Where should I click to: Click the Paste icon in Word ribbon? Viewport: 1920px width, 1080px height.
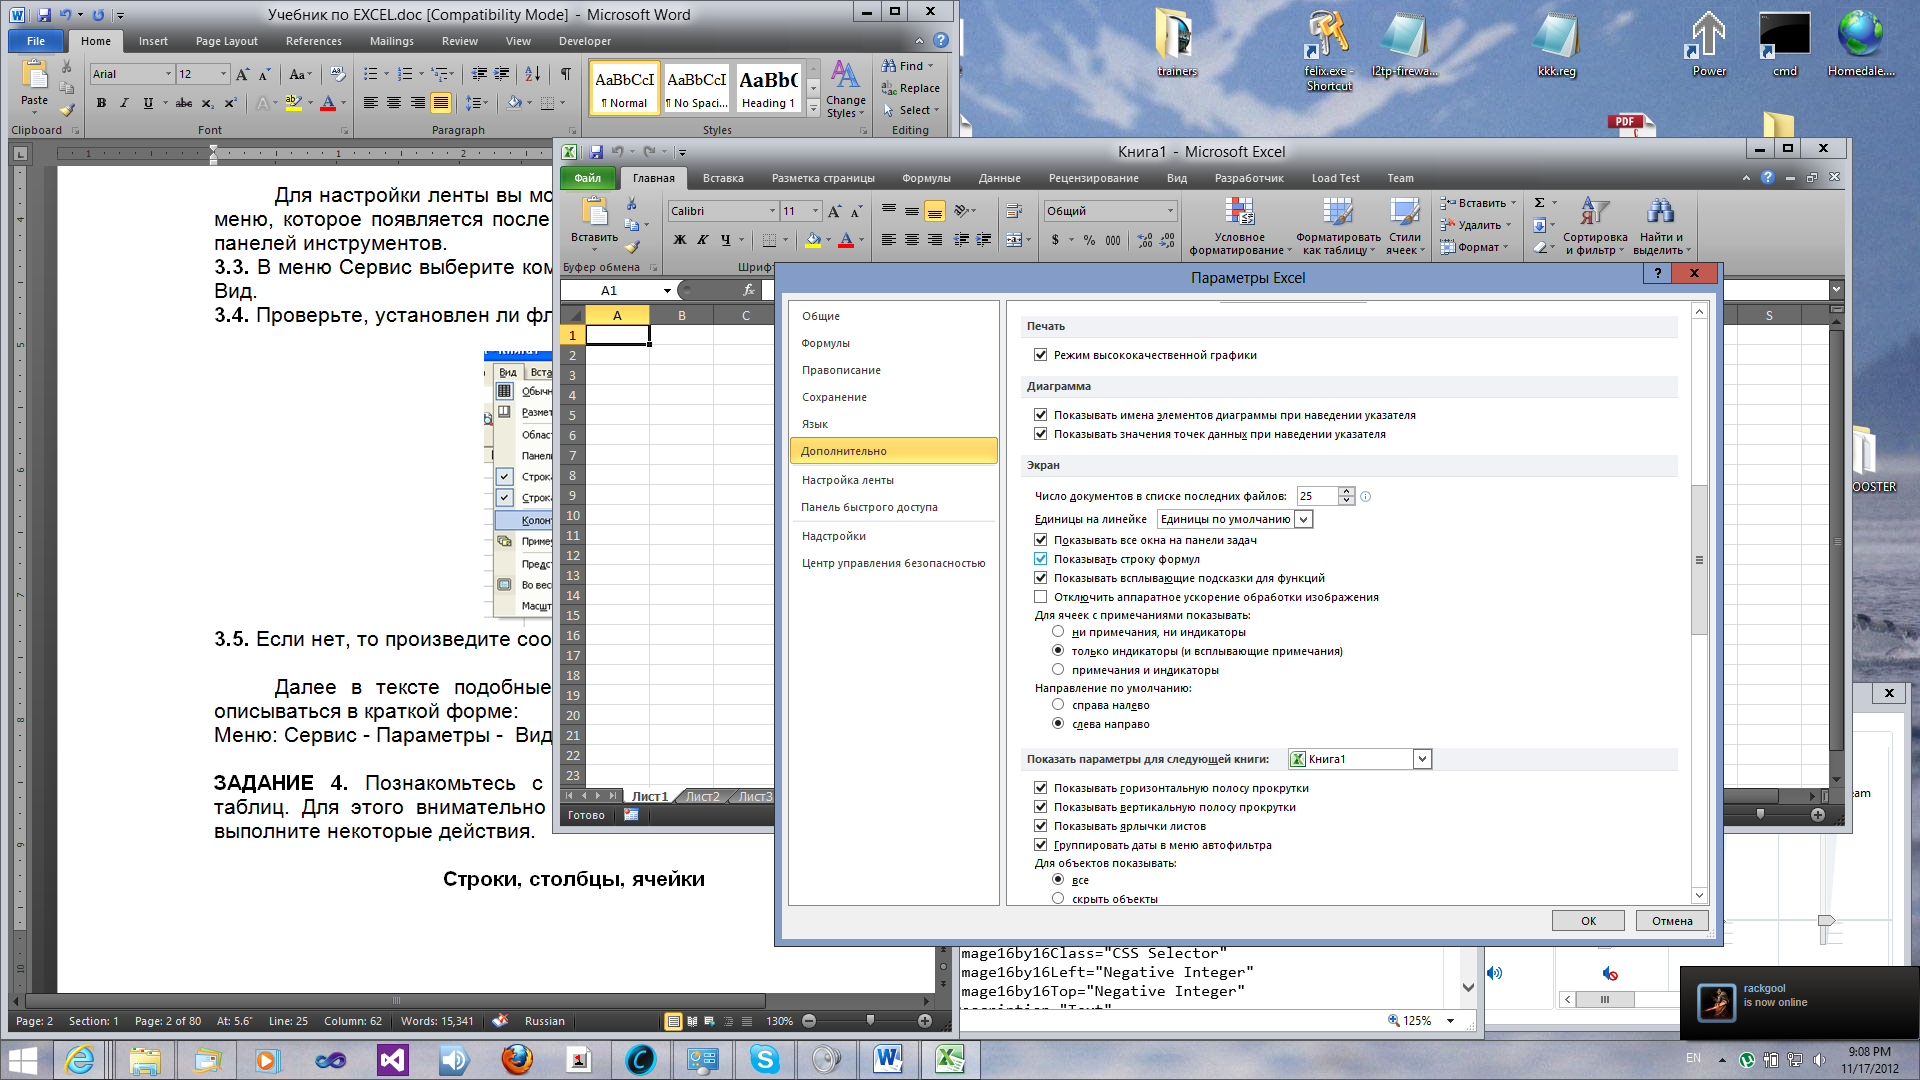coord(34,76)
